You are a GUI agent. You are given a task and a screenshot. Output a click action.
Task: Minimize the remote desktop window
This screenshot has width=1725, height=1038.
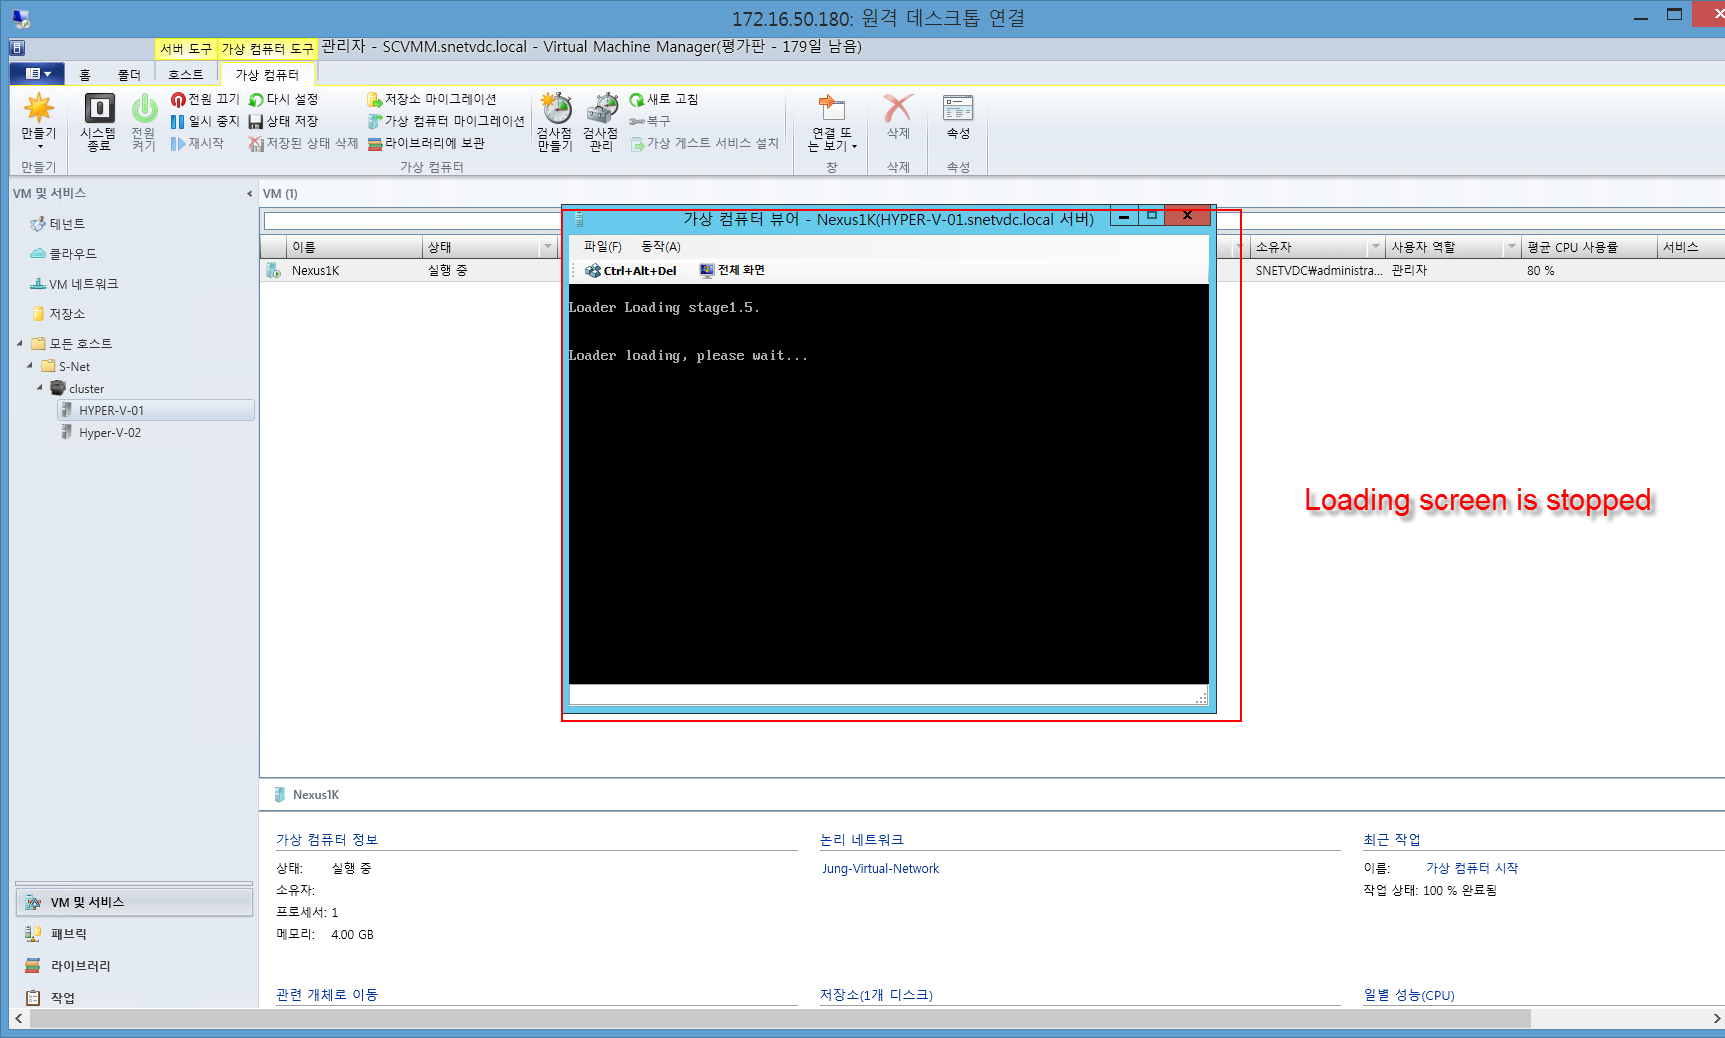[x=1641, y=17]
